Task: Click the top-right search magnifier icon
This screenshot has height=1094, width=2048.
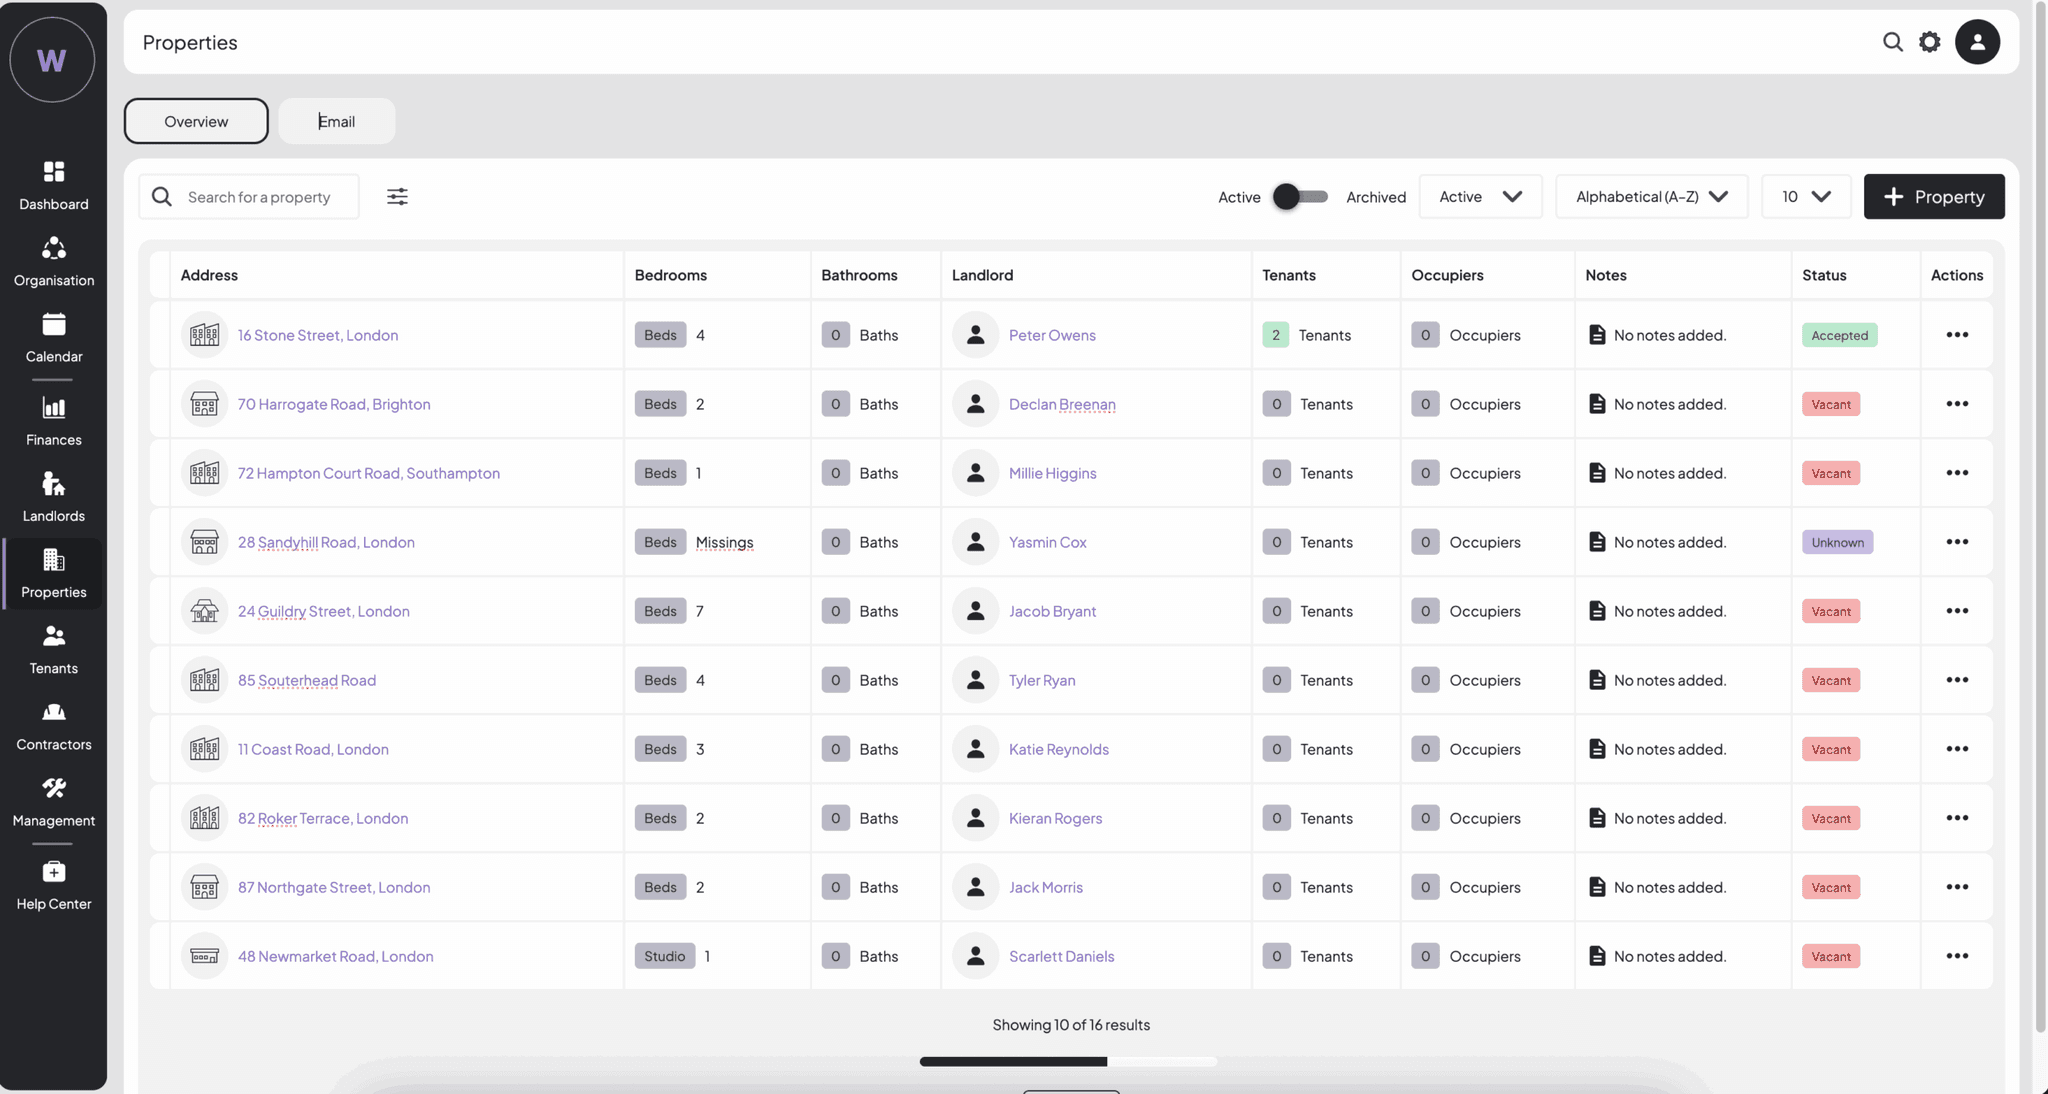Action: 1892,42
